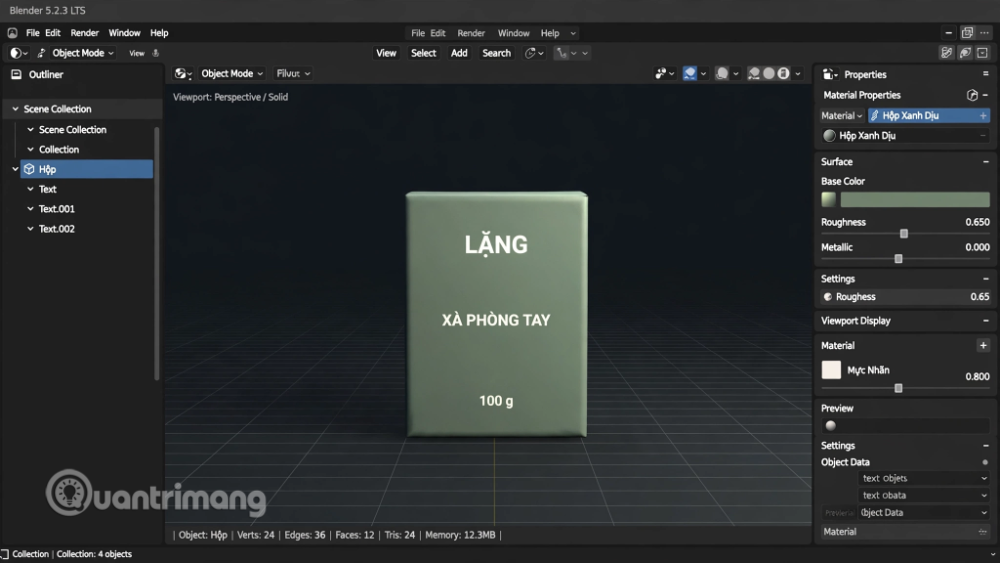Collapse the Hộp tree expander arrow
Viewport: 1000px width, 563px height.
click(x=15, y=169)
